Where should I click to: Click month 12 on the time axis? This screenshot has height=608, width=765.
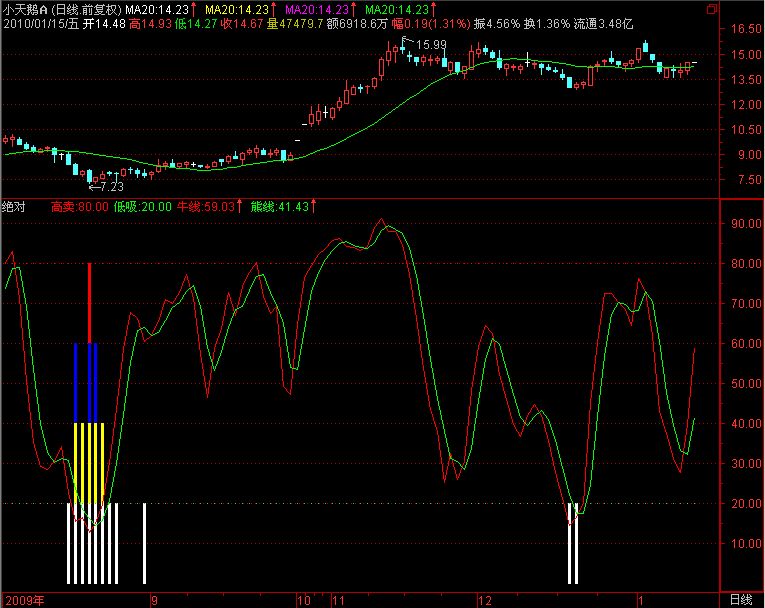(485, 599)
